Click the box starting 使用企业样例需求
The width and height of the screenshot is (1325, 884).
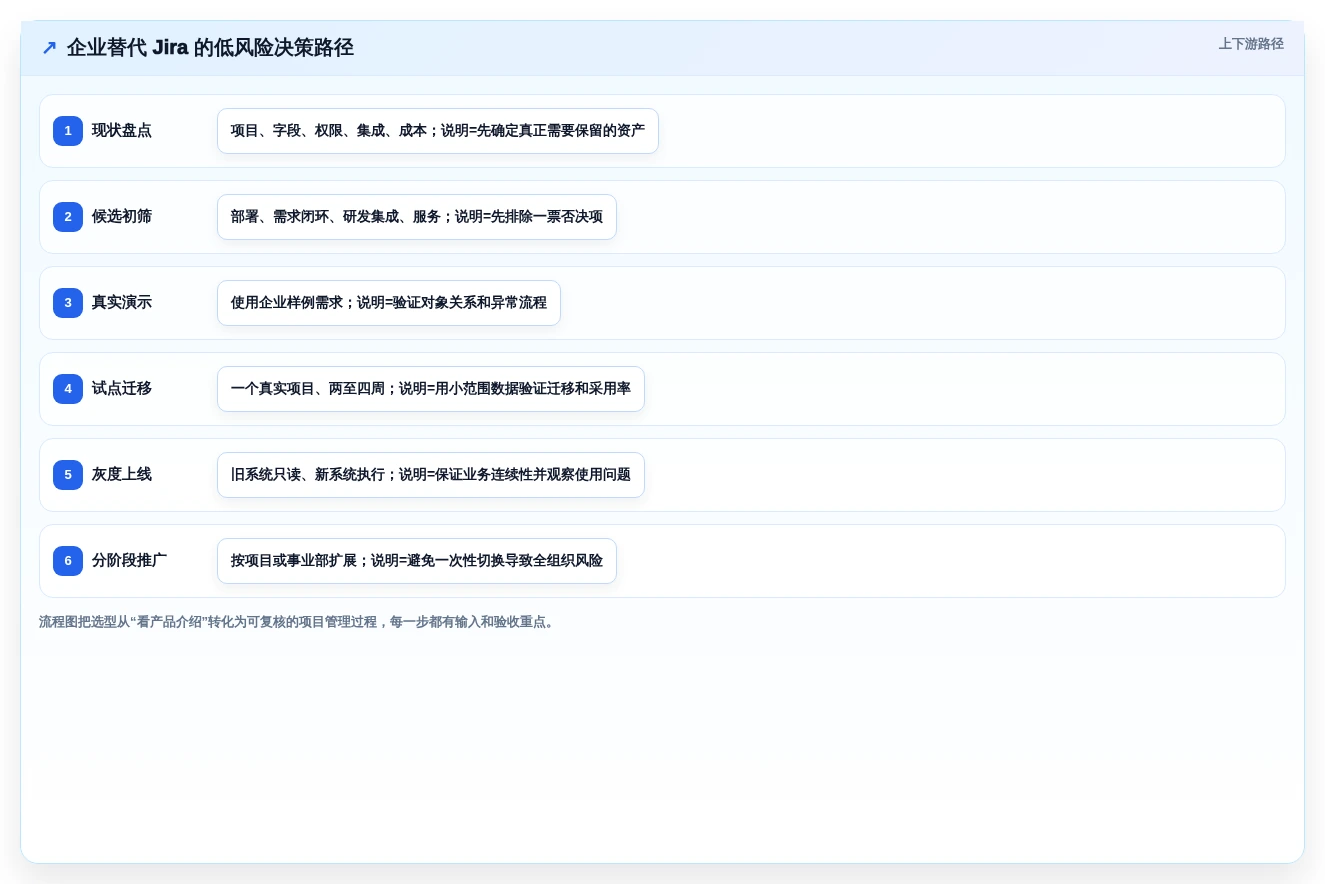(389, 303)
